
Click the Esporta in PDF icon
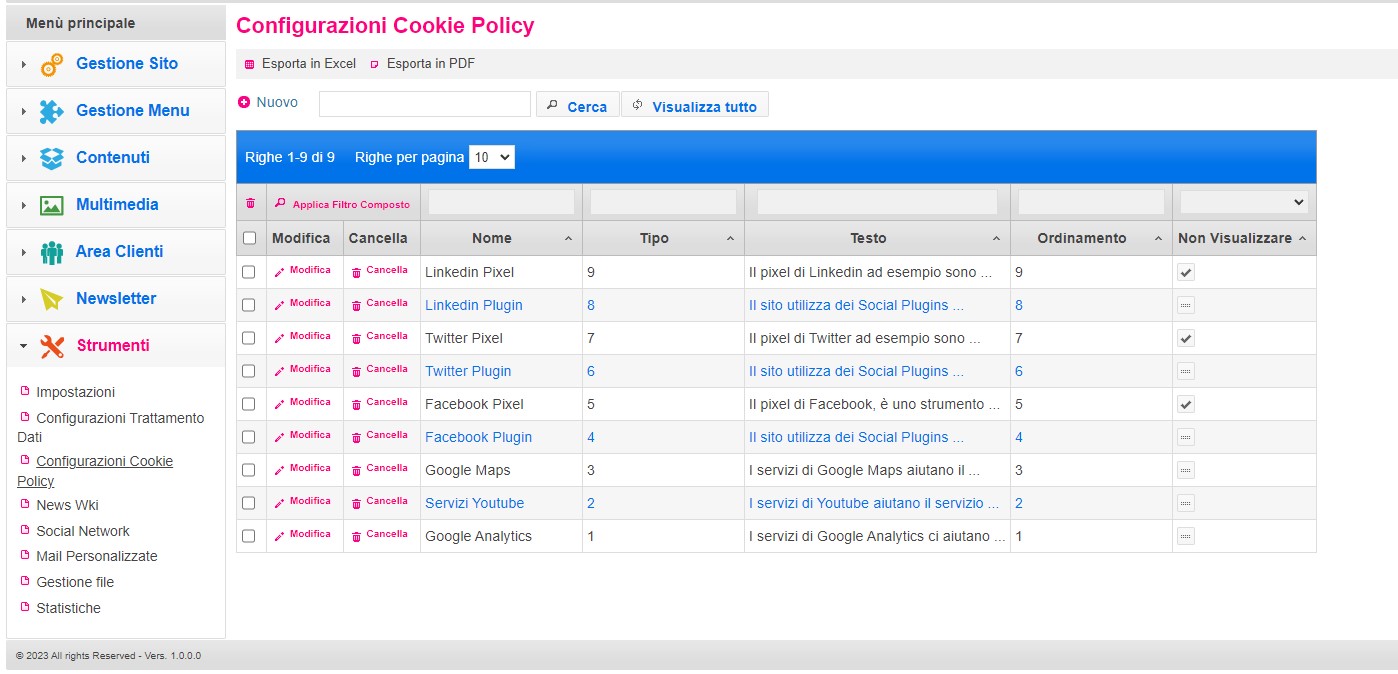(x=375, y=64)
